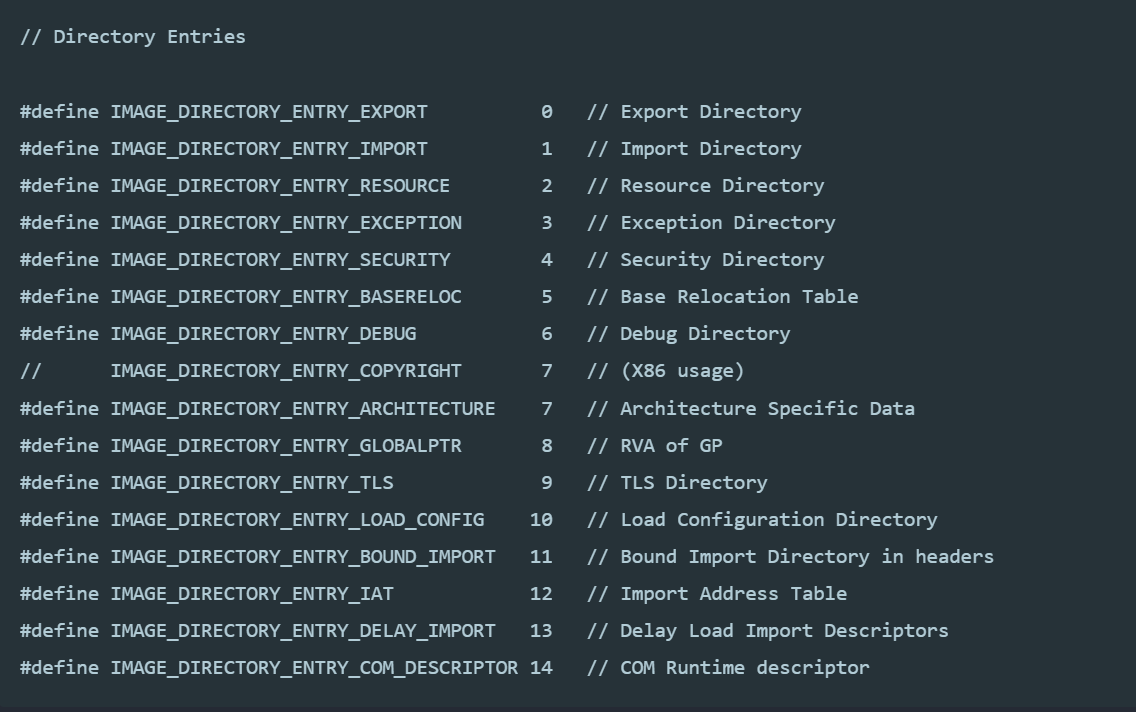Click value 12 on the IAT line
The width and height of the screenshot is (1136, 712).
click(541, 593)
